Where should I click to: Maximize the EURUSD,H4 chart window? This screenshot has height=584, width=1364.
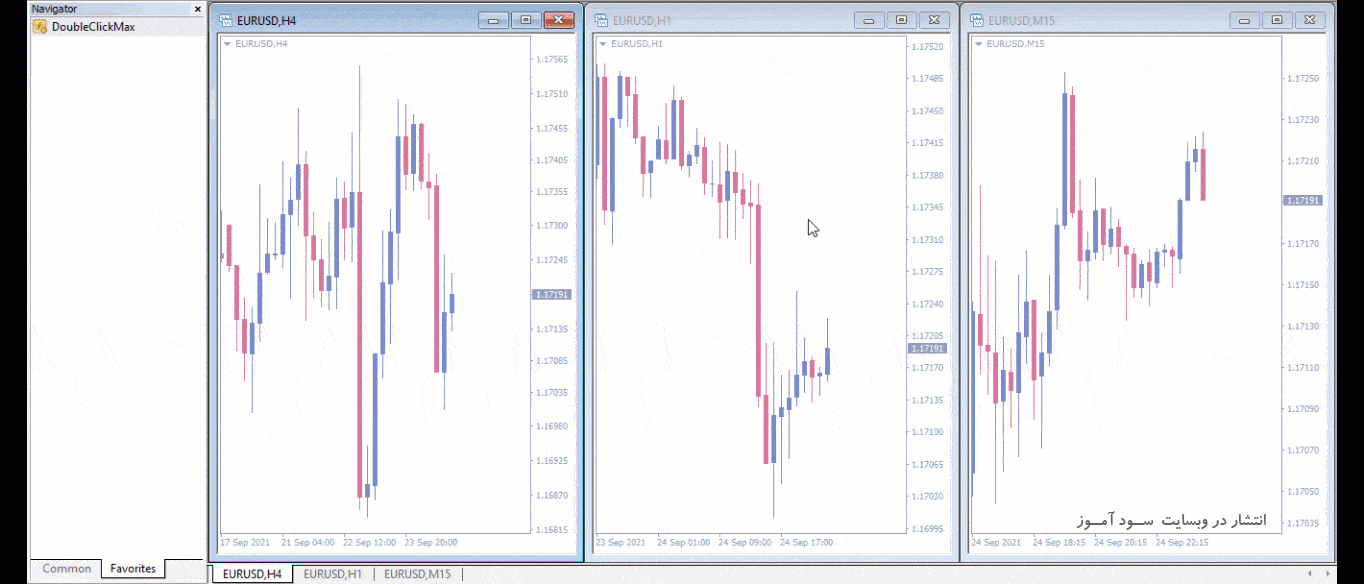526,20
